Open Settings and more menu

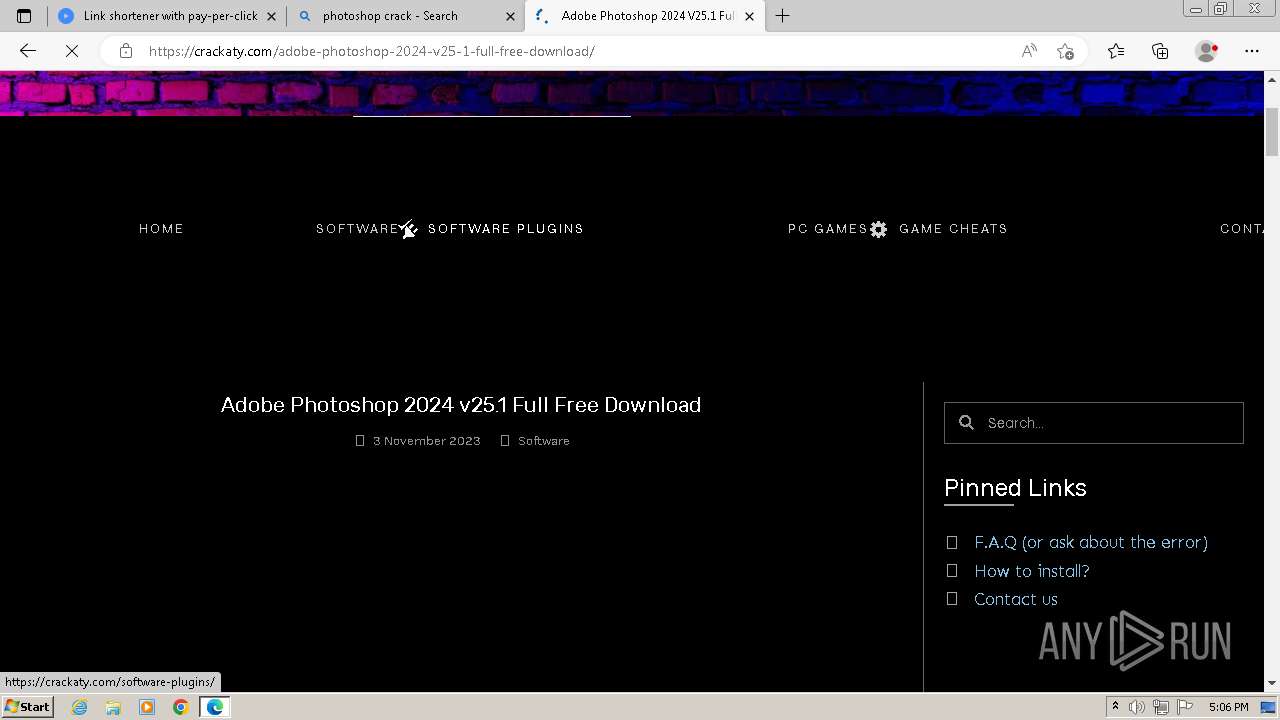pyautogui.click(x=1252, y=51)
